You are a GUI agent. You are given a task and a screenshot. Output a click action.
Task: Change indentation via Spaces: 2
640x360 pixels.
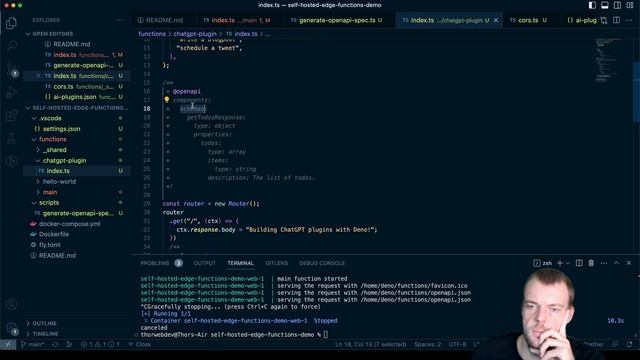[x=427, y=344]
